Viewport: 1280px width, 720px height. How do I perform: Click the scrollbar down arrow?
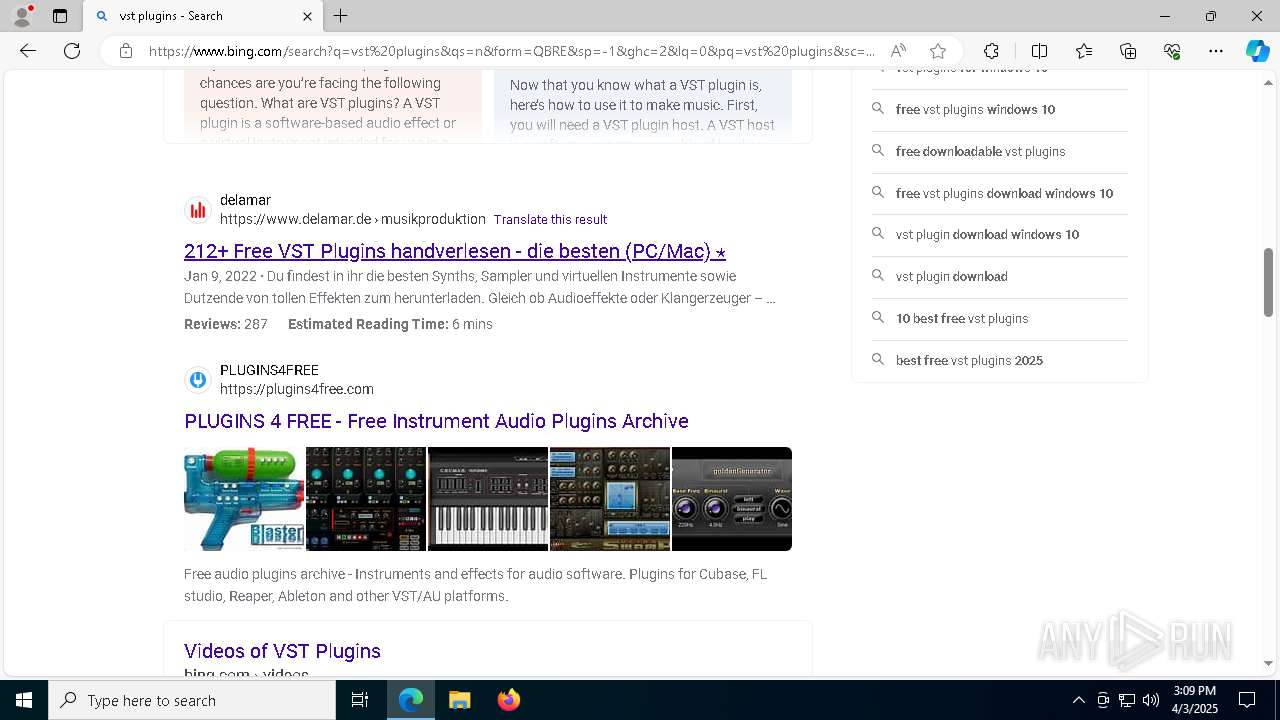click(1269, 663)
